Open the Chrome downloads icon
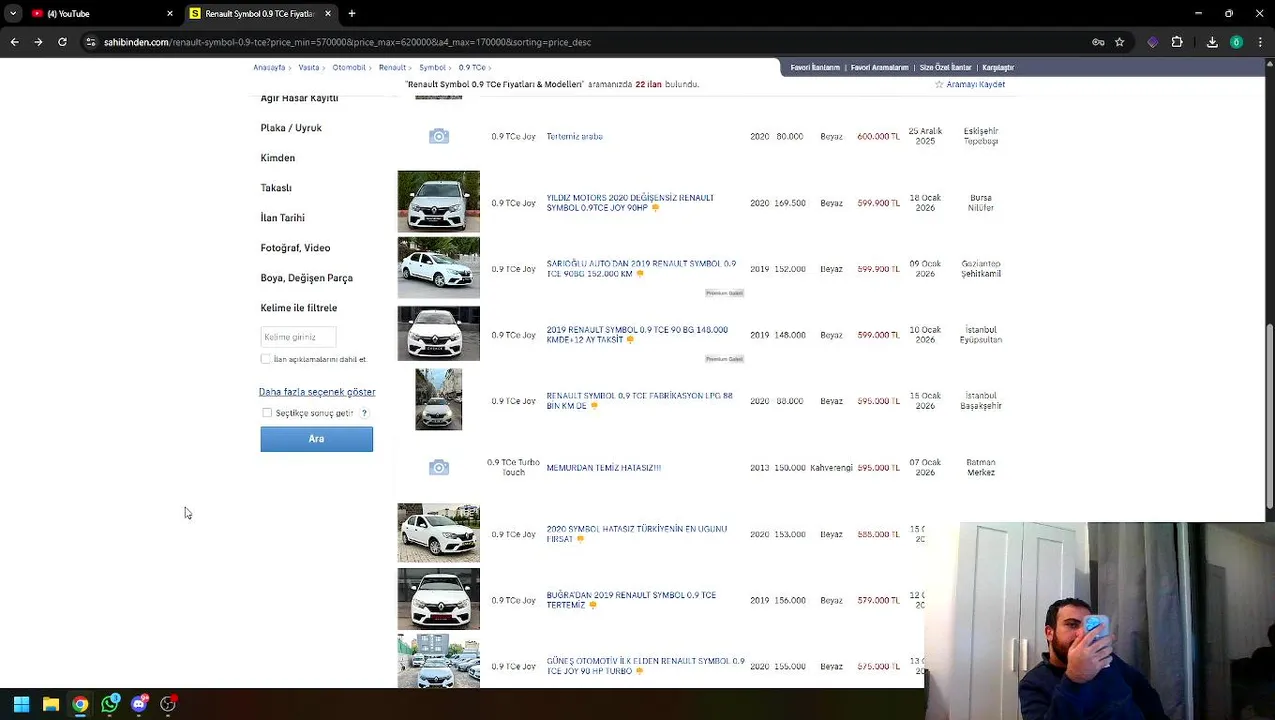 pos(1212,42)
